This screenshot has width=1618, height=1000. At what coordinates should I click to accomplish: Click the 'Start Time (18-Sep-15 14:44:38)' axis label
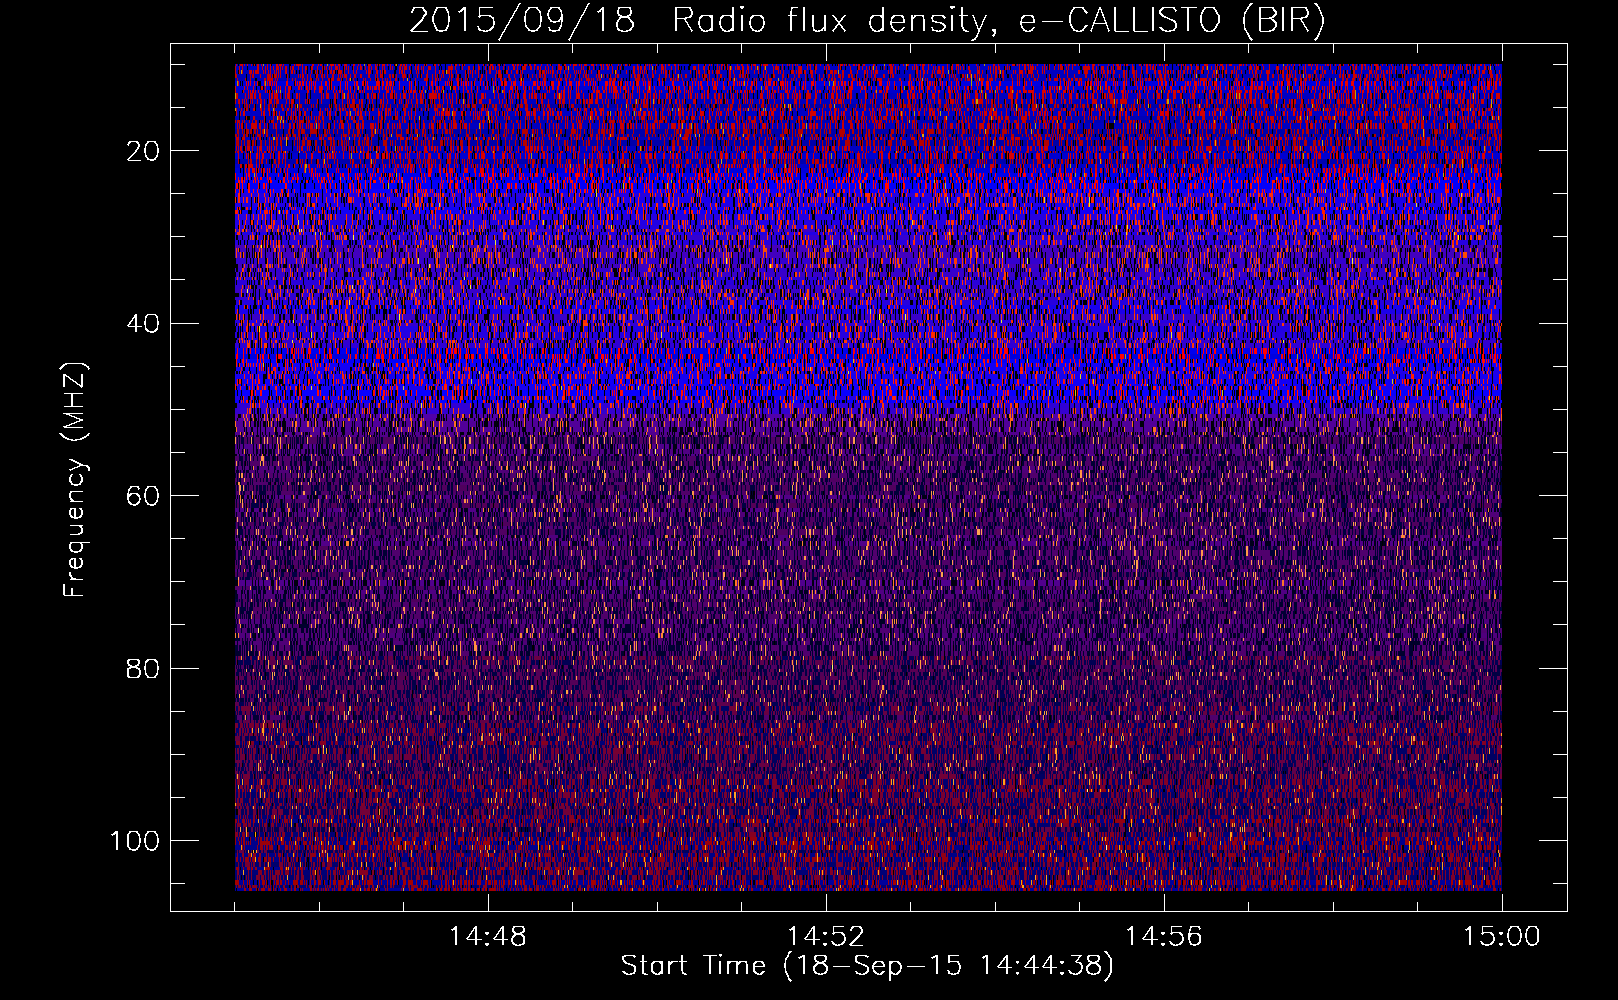[x=867, y=966]
